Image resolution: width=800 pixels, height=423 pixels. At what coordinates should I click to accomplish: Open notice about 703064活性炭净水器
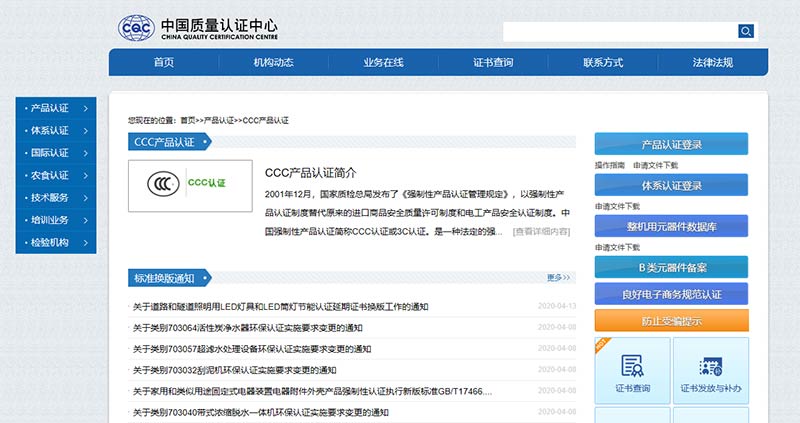click(x=247, y=328)
